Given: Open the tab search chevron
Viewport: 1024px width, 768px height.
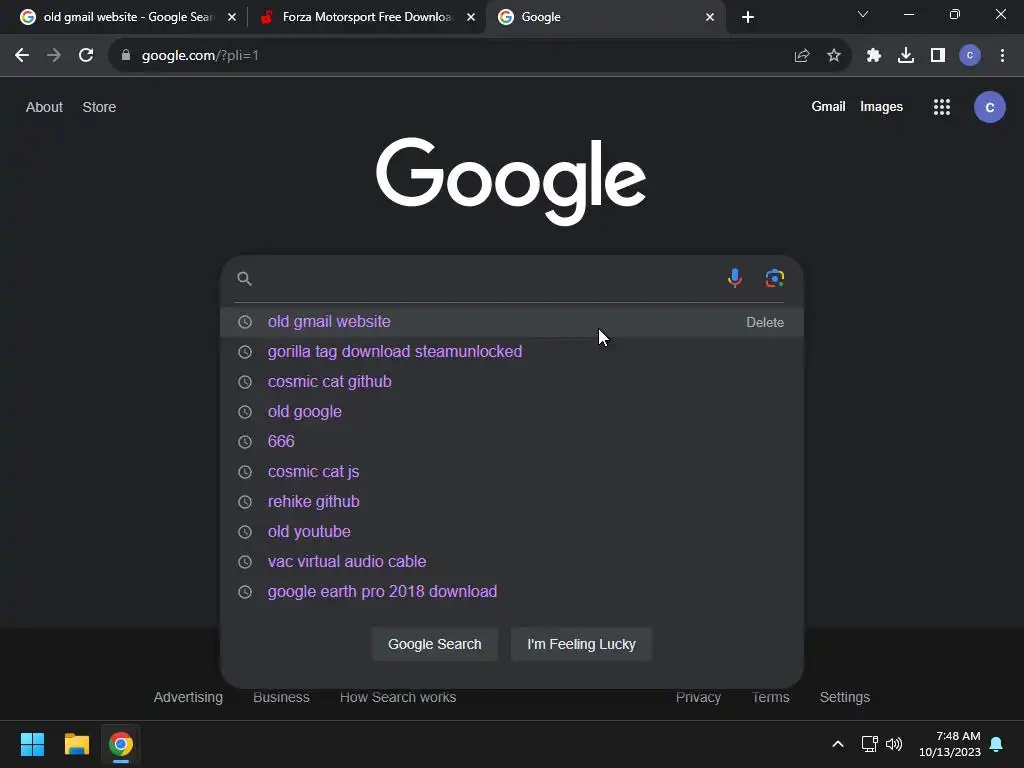Looking at the screenshot, I should [x=863, y=14].
